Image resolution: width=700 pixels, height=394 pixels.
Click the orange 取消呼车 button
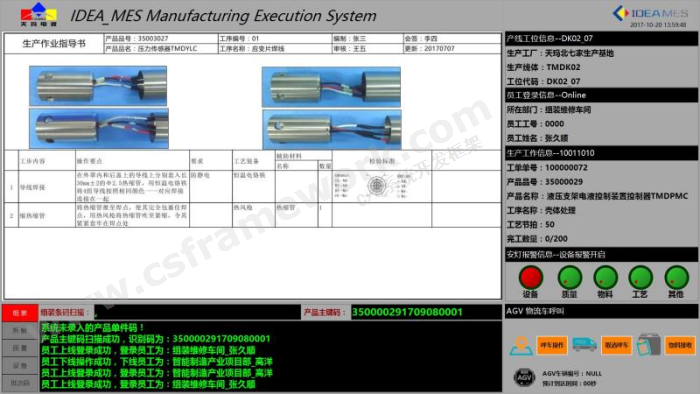pos(616,345)
